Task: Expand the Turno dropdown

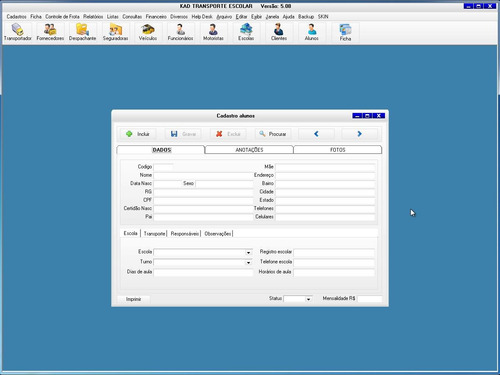Action: pyautogui.click(x=248, y=263)
